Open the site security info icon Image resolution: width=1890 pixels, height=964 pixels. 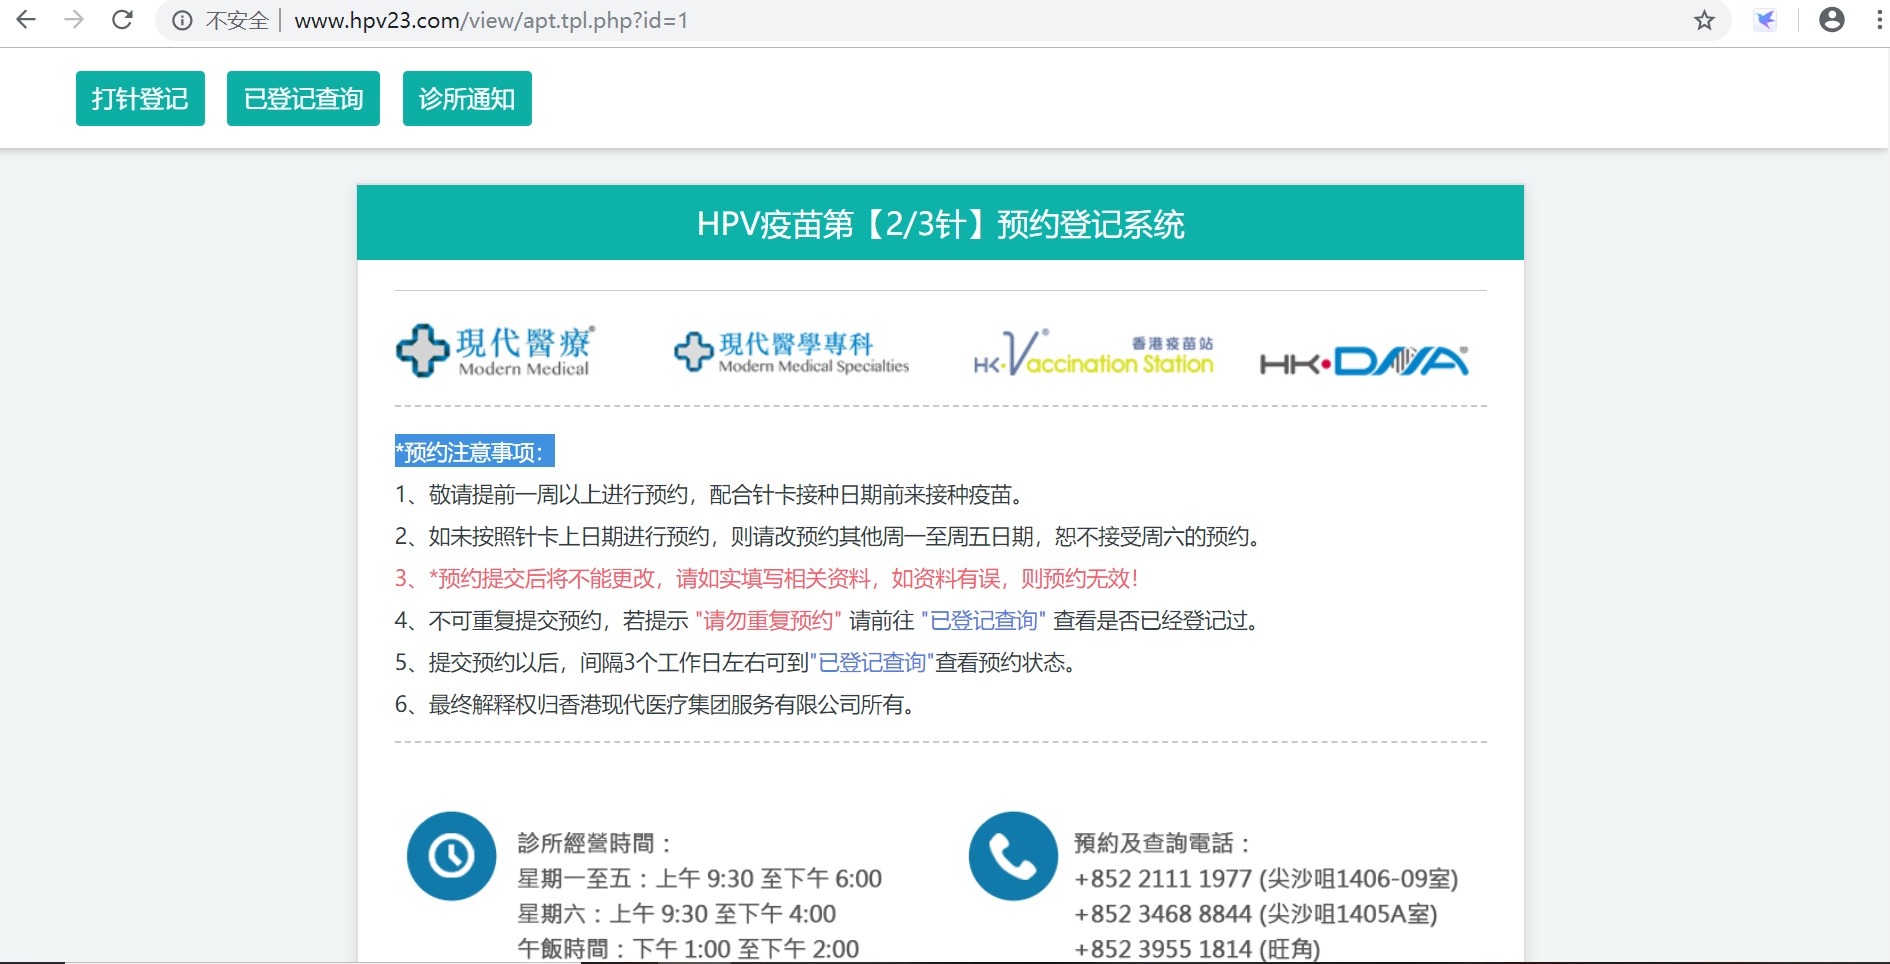182,21
